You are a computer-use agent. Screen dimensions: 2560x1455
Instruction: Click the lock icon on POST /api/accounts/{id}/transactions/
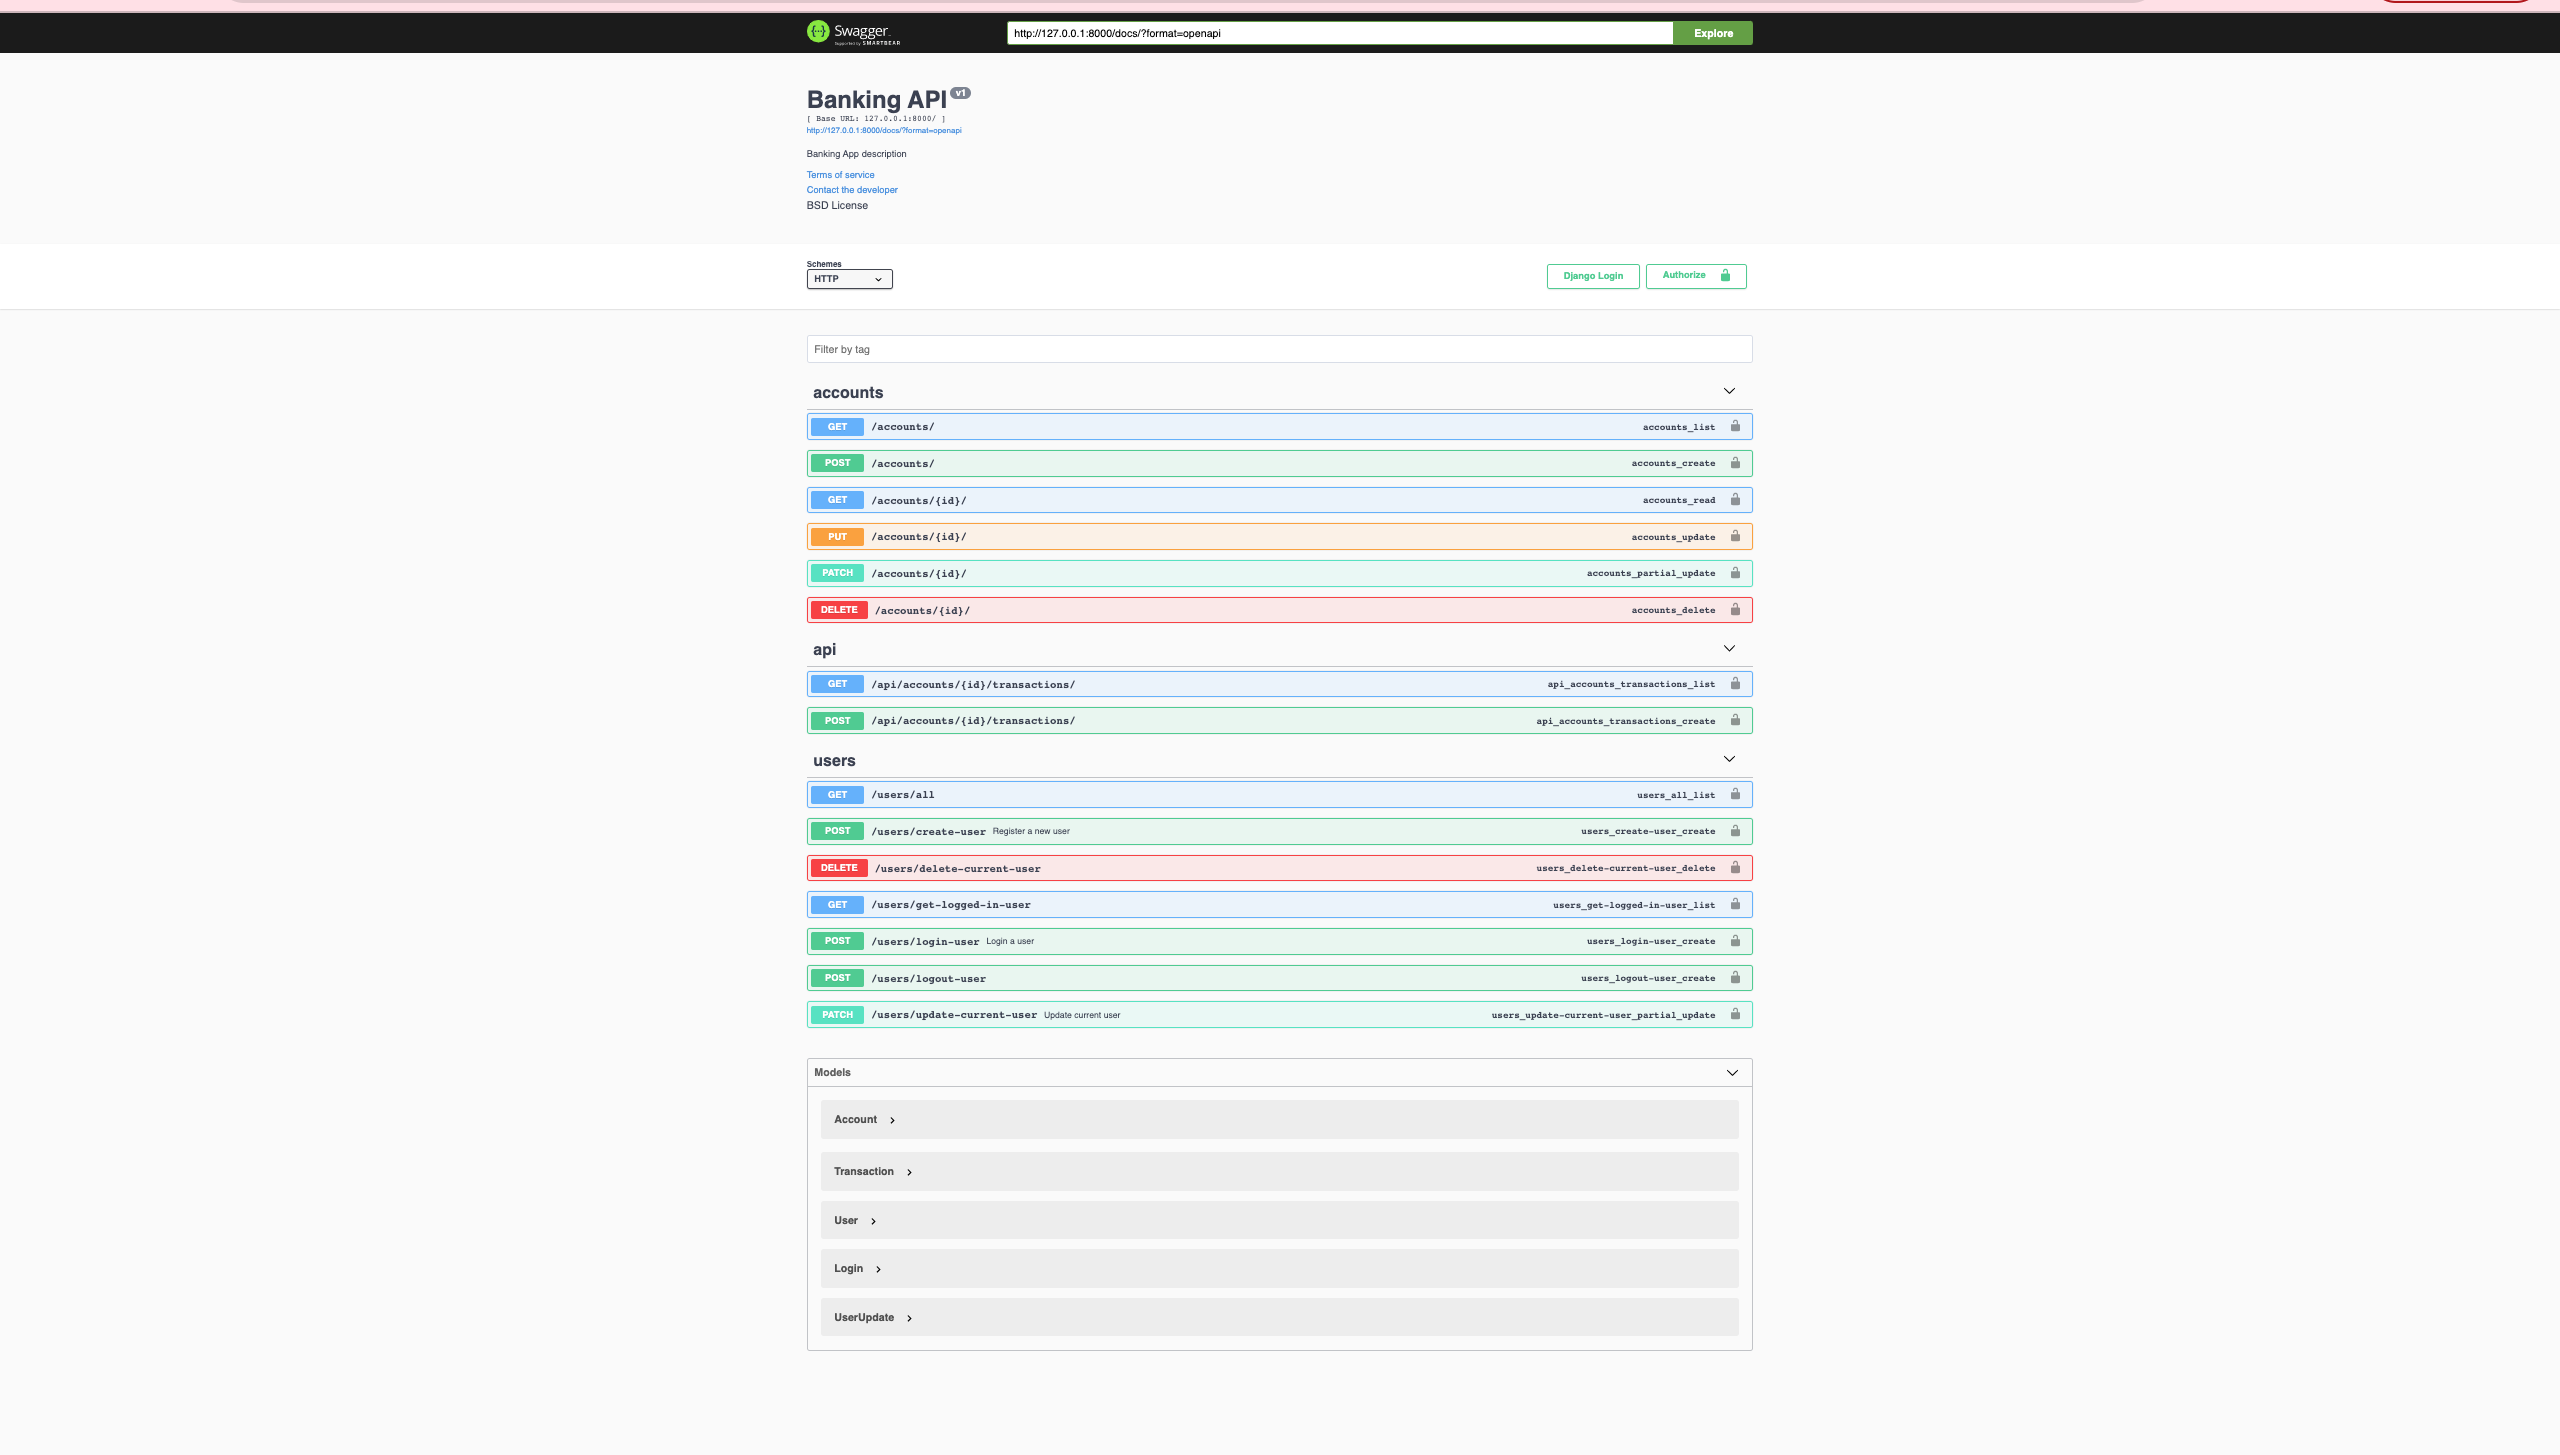pyautogui.click(x=1736, y=720)
